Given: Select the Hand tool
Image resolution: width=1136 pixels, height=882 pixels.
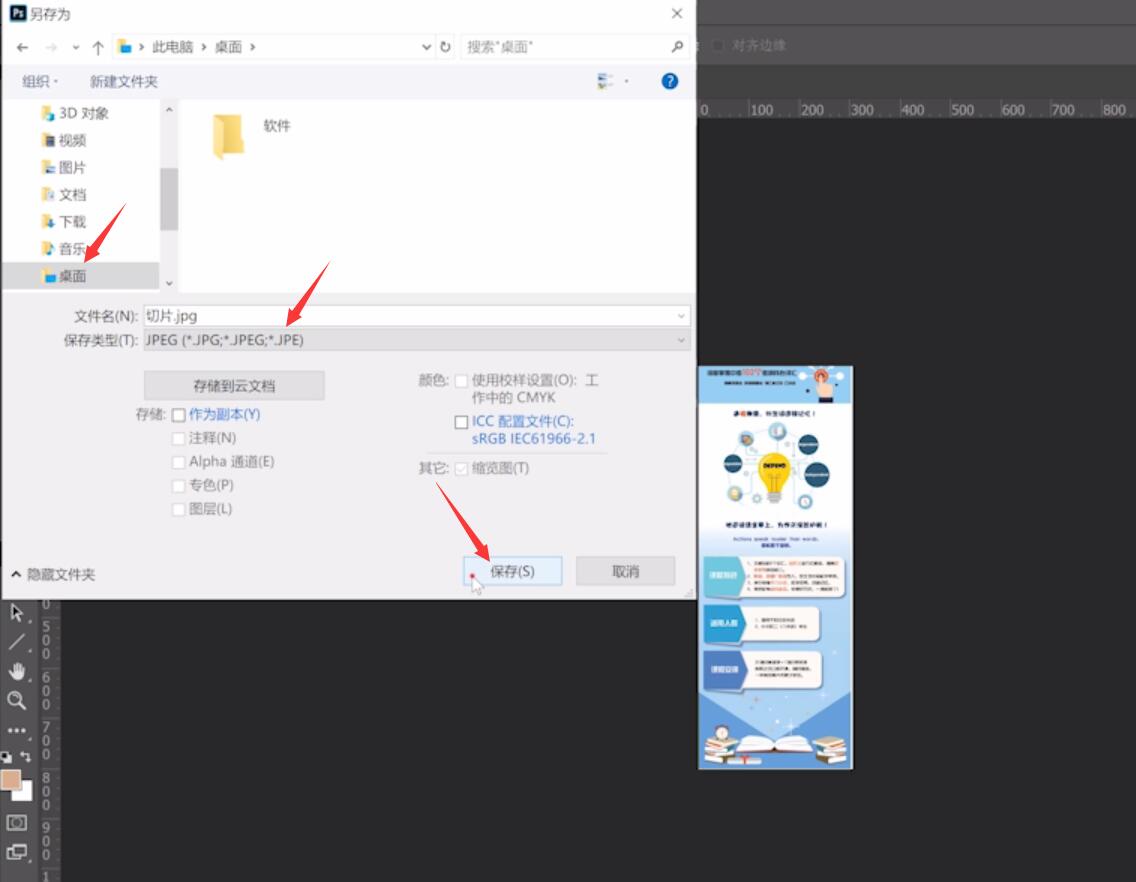Looking at the screenshot, I should tap(17, 671).
